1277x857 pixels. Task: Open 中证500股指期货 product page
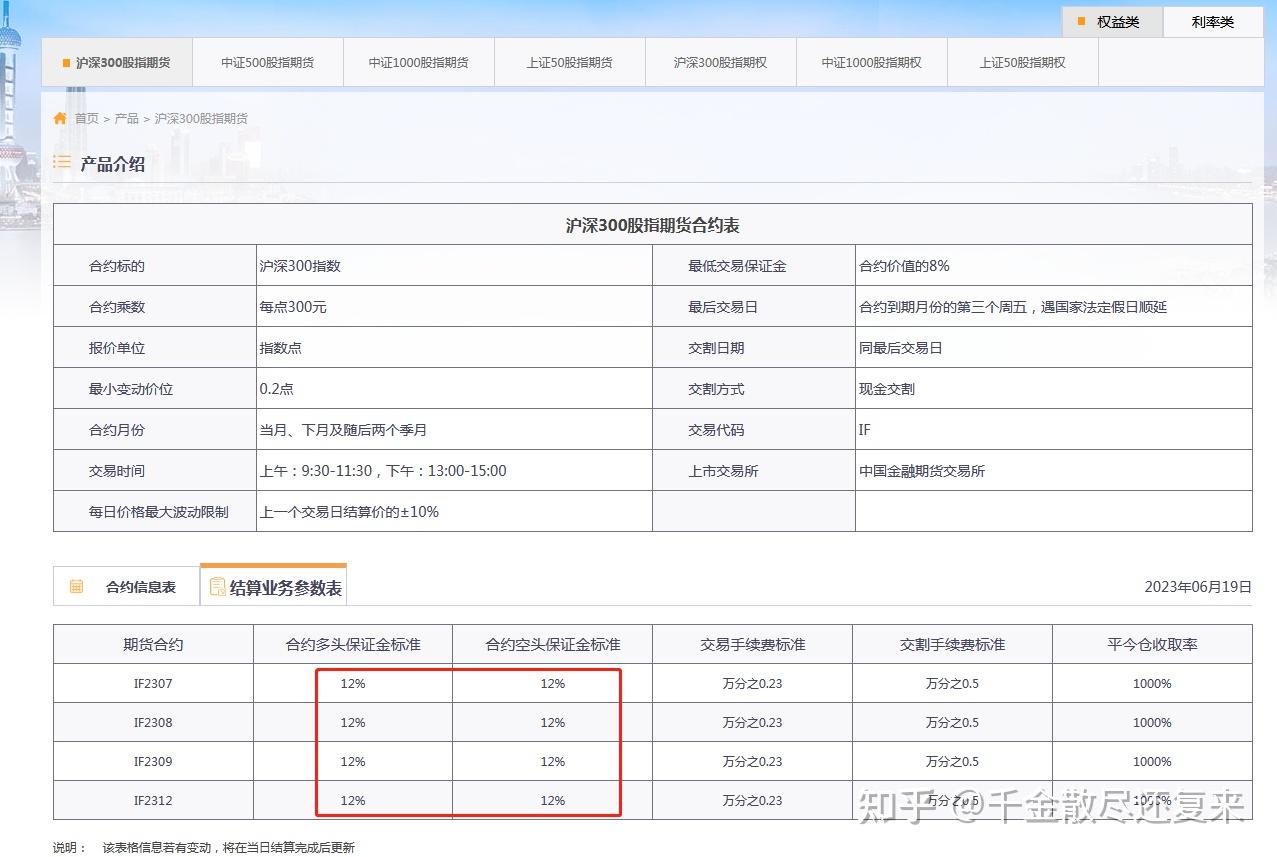point(268,61)
